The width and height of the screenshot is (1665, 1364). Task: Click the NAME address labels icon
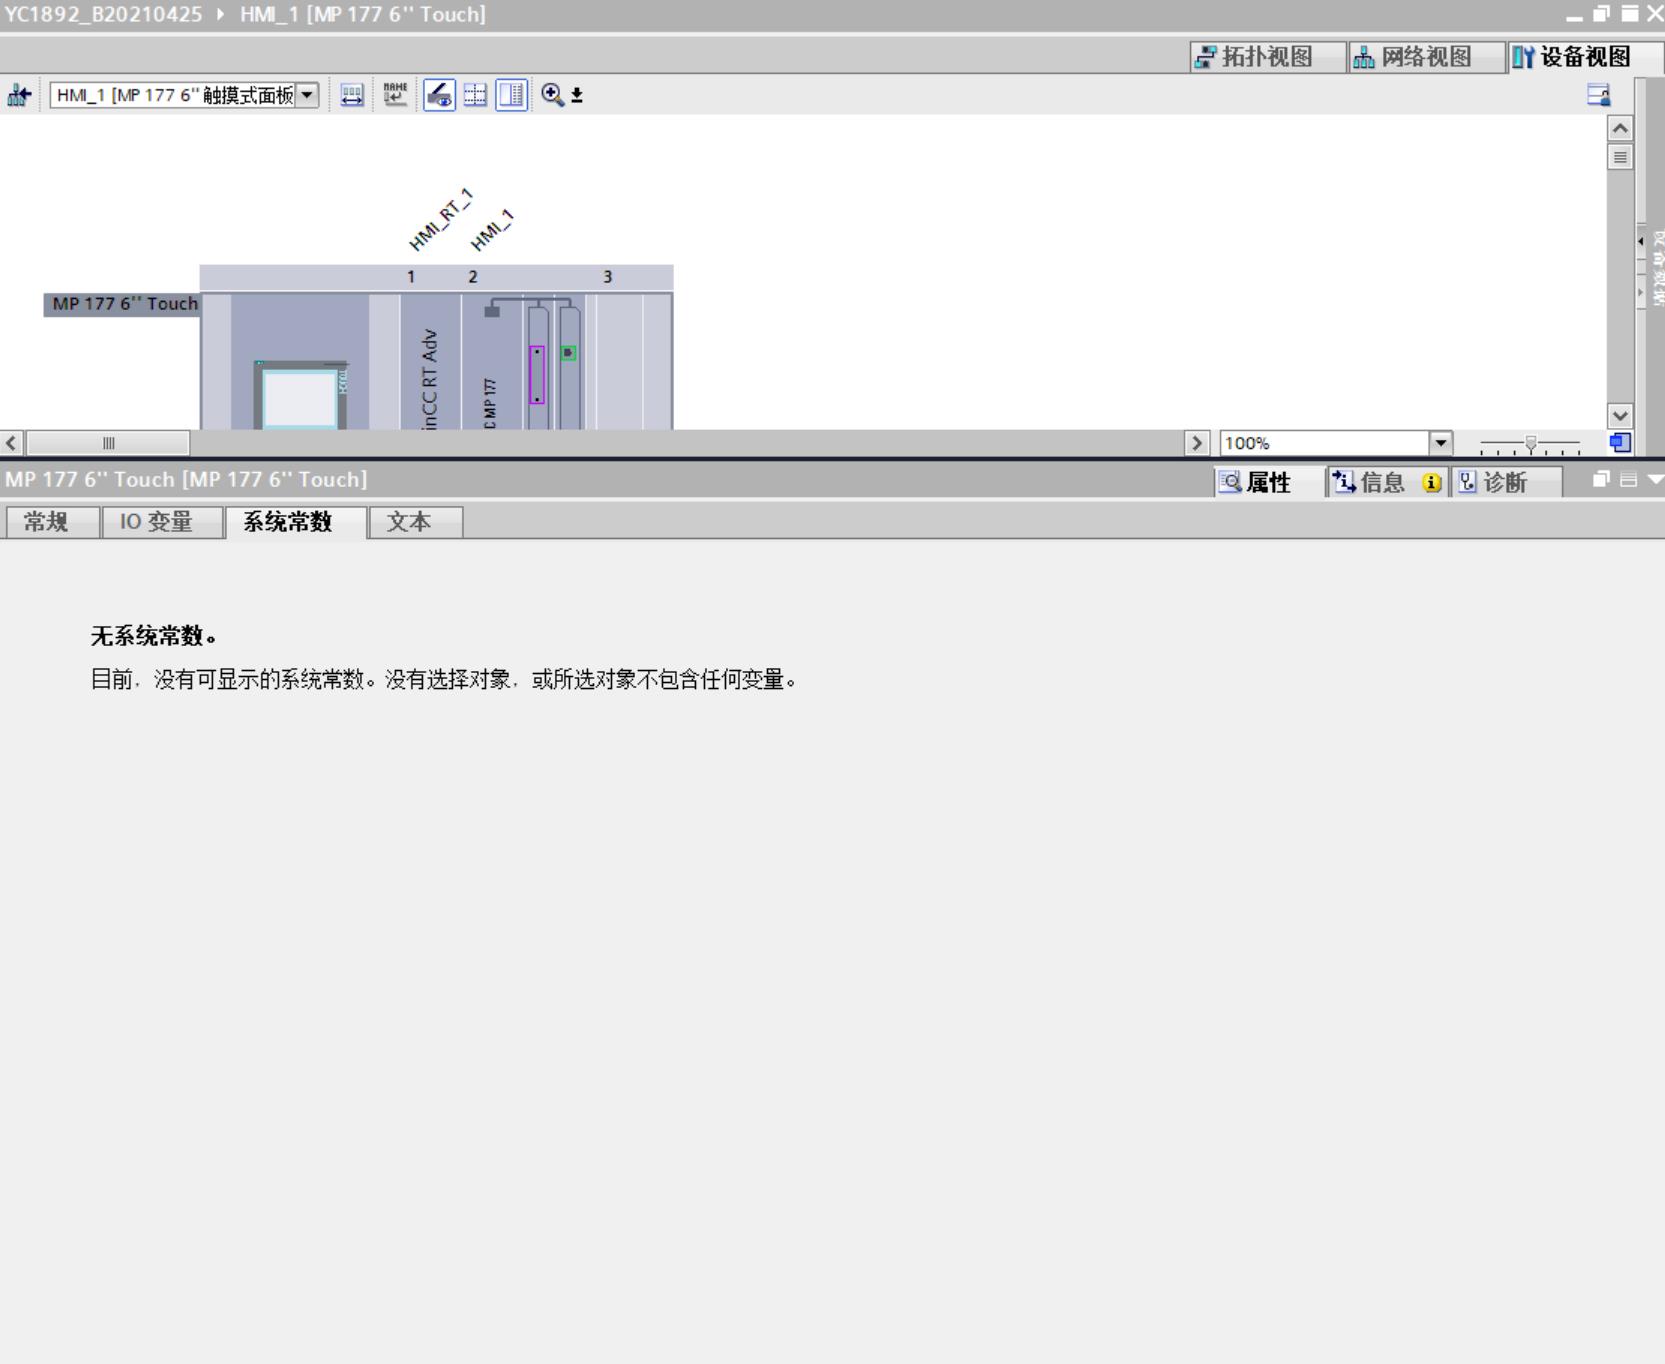(395, 95)
